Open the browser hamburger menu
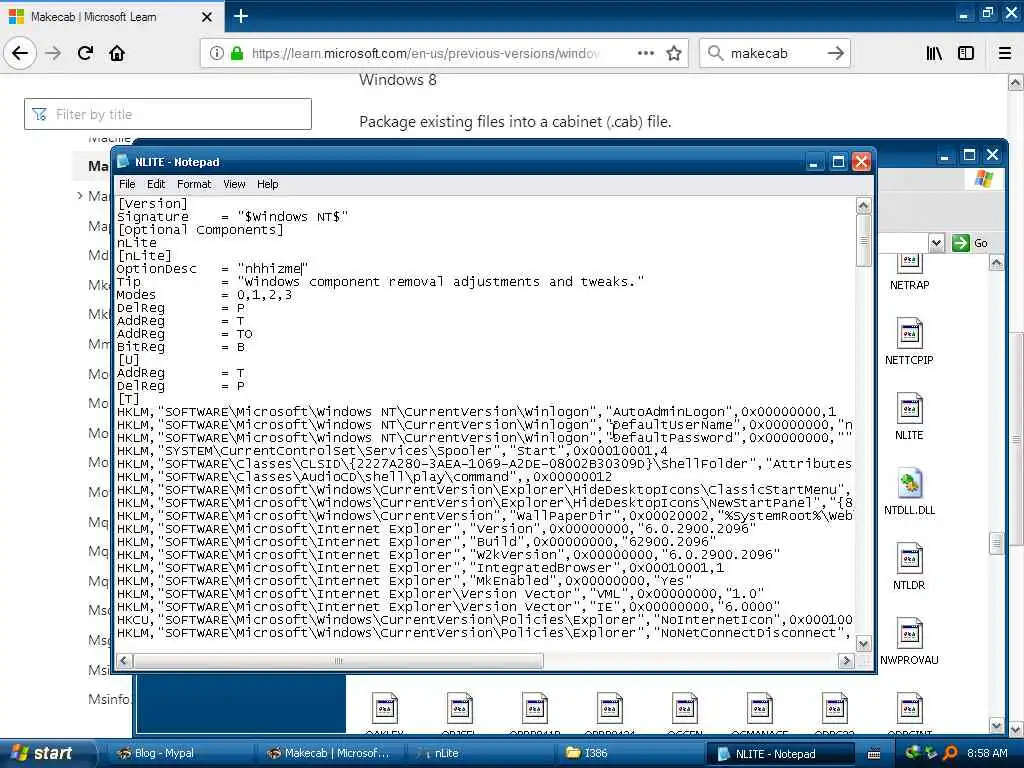The width and height of the screenshot is (1024, 768). 1005,53
